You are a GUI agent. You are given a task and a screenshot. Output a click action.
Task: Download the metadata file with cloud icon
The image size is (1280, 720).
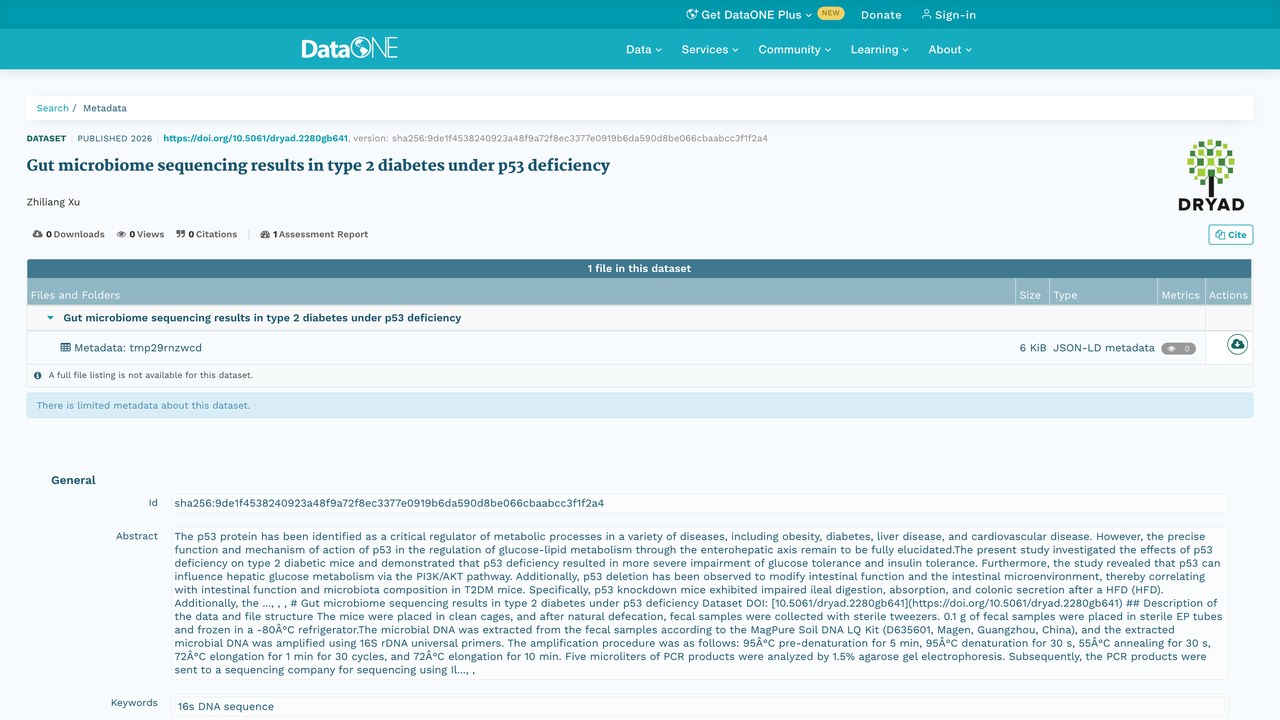point(1237,345)
